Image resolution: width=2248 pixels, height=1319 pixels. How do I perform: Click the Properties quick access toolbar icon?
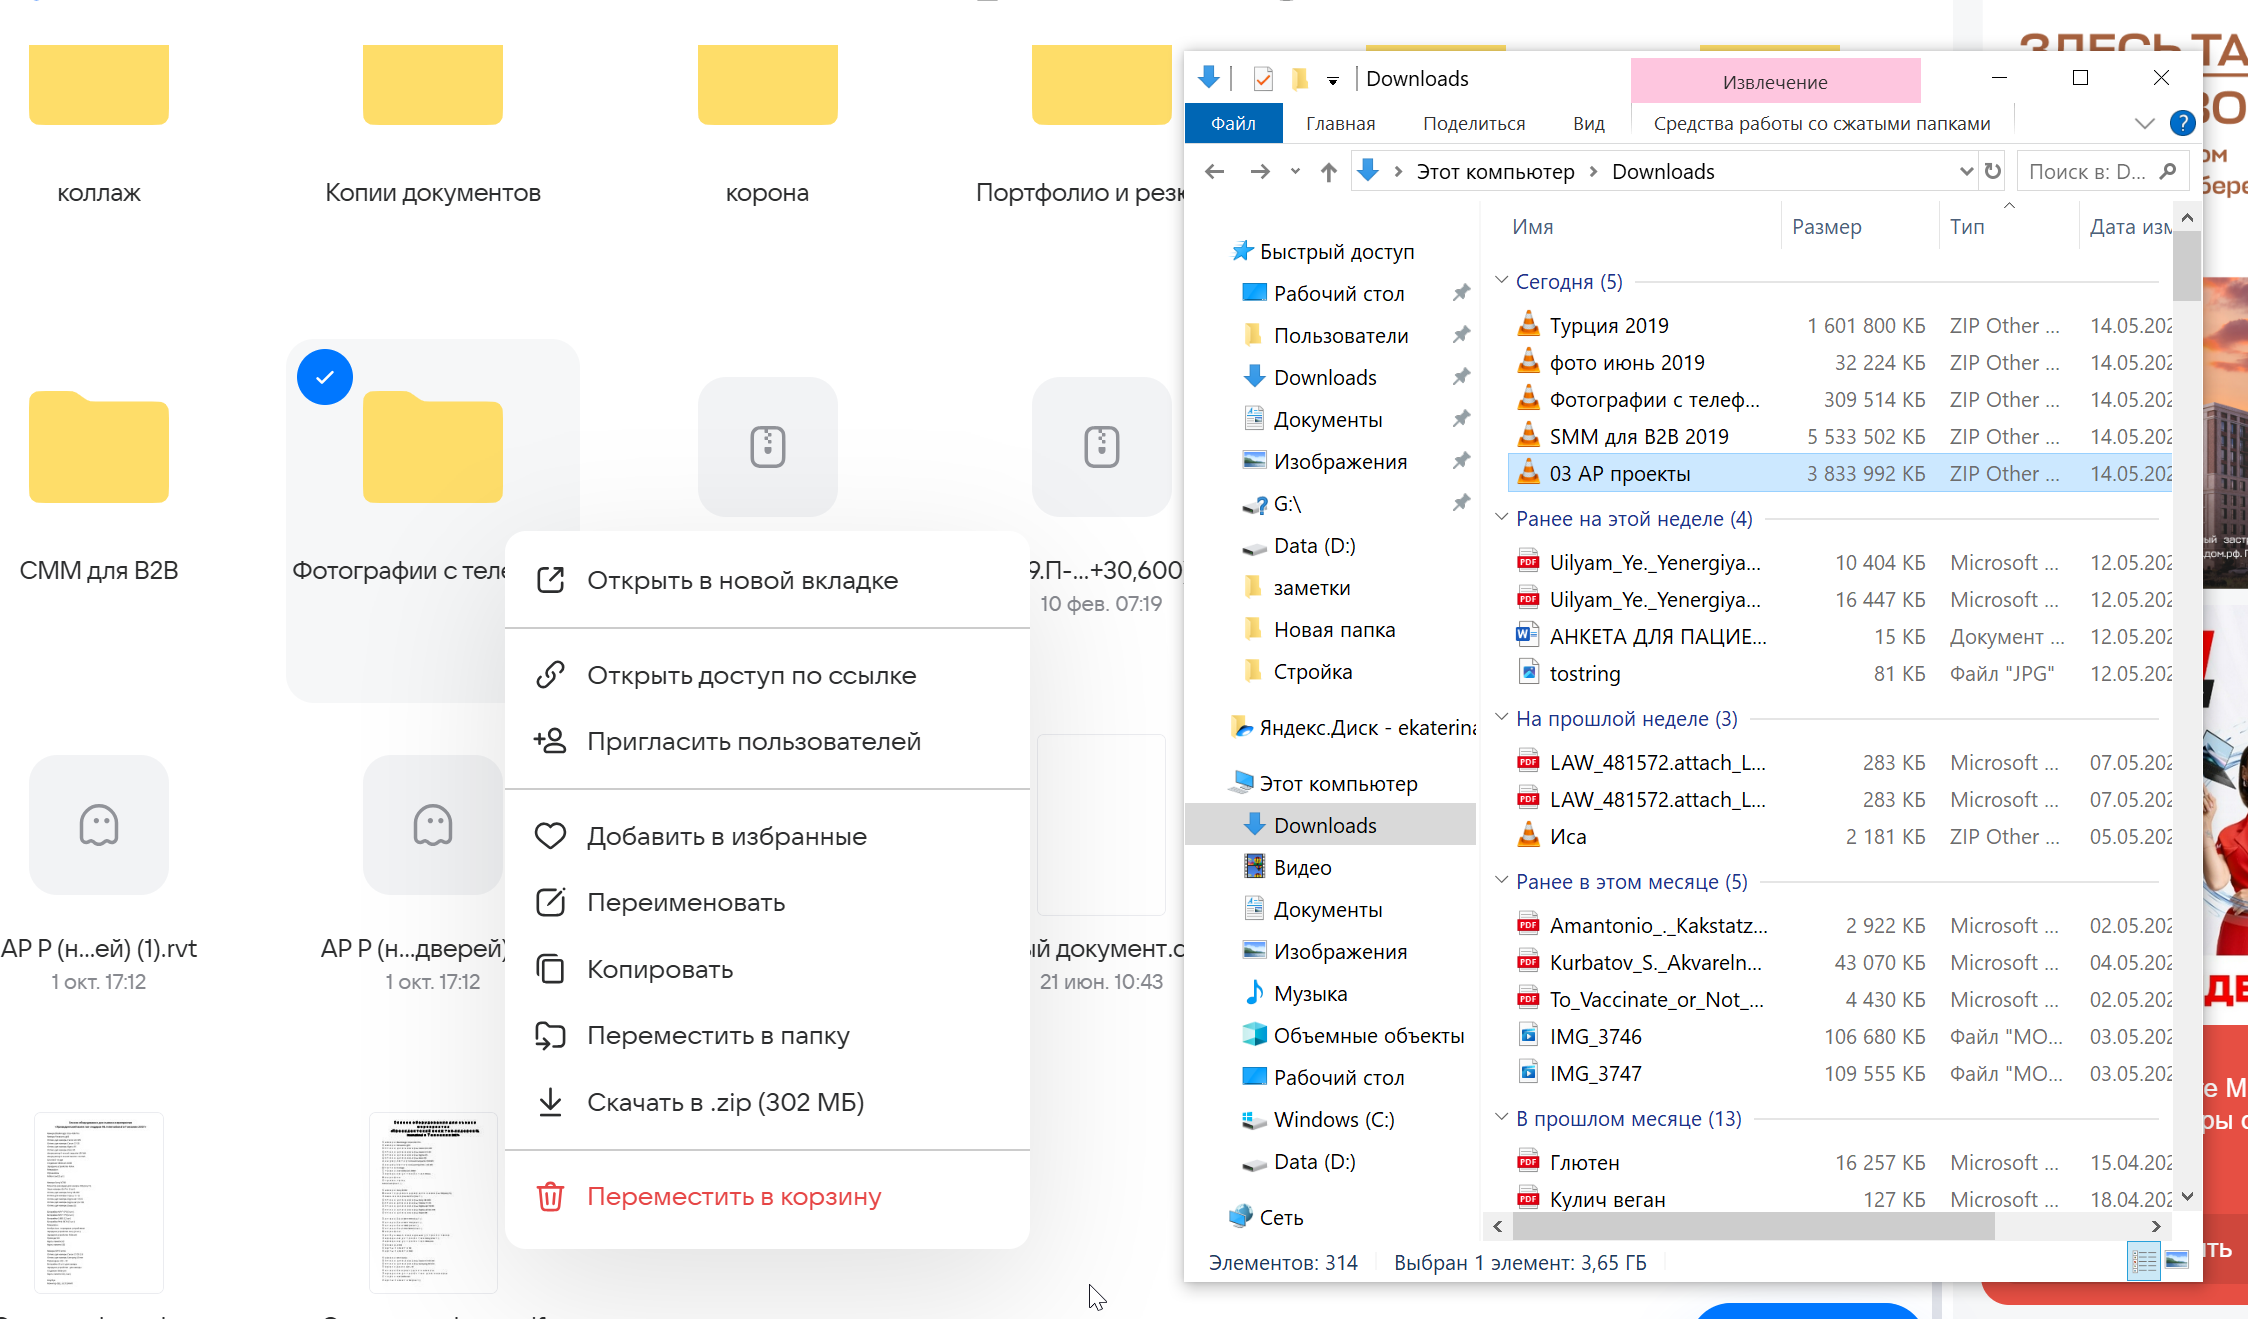[1263, 78]
